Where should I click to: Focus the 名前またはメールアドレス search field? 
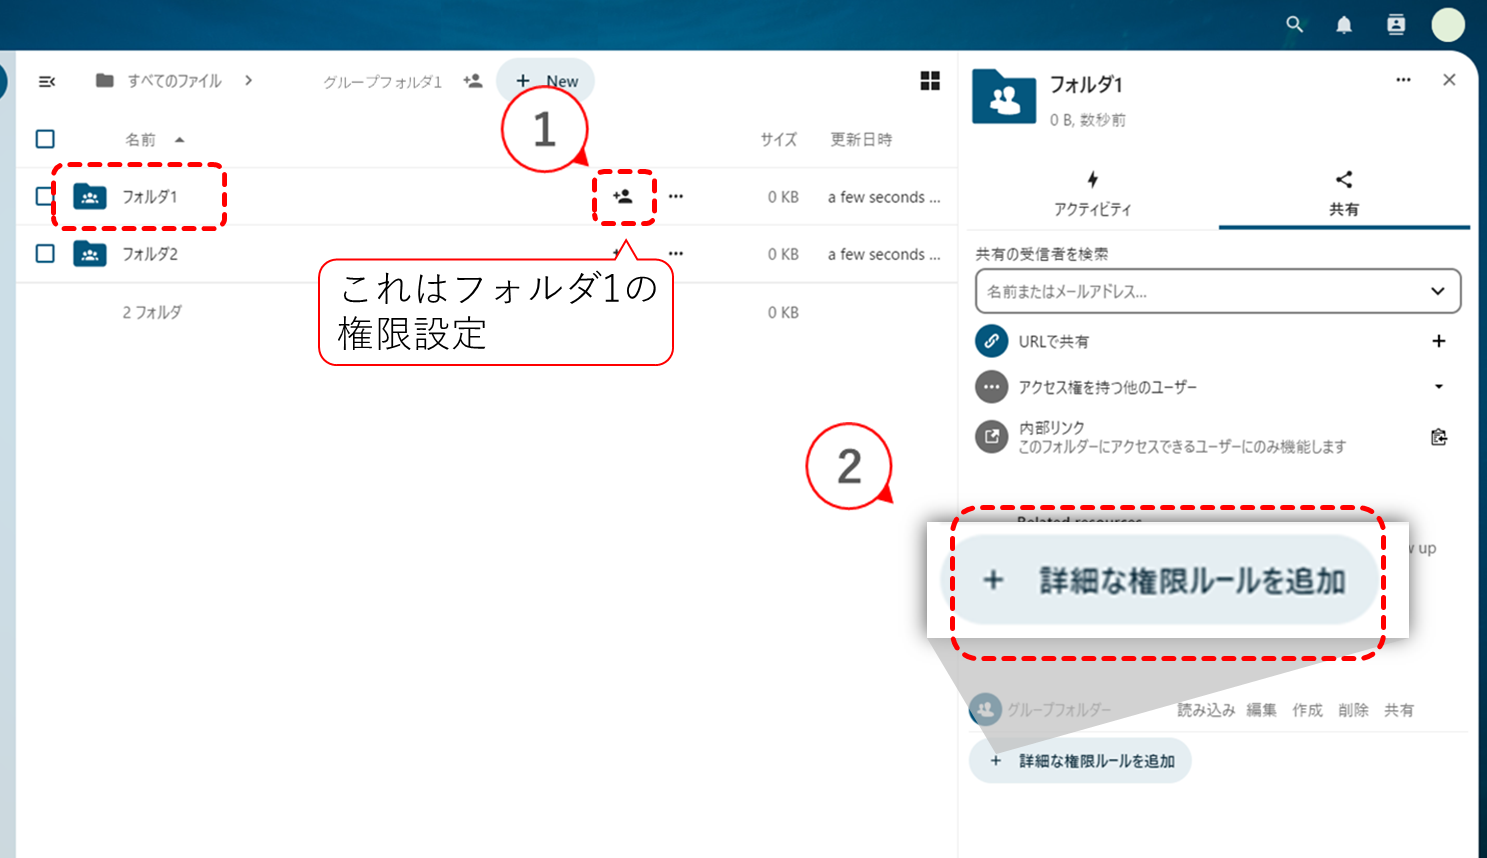pyautogui.click(x=1218, y=292)
